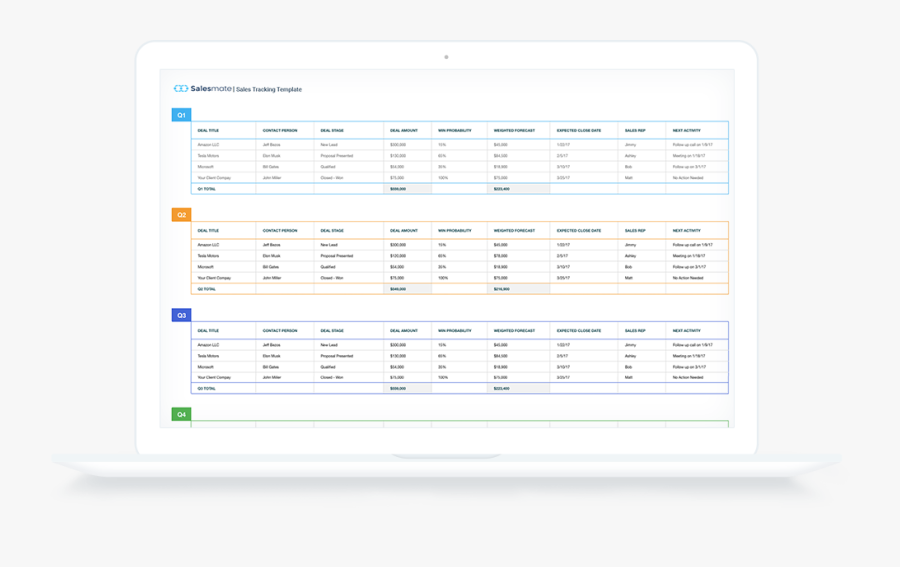
Task: Click Q2 Total row label
Action: click(207, 289)
